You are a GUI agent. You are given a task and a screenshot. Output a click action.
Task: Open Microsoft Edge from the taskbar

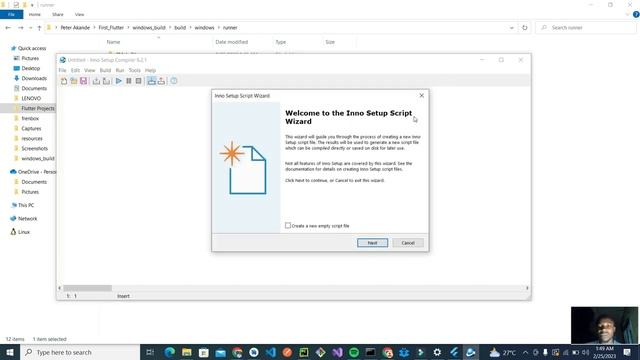[x=170, y=352]
